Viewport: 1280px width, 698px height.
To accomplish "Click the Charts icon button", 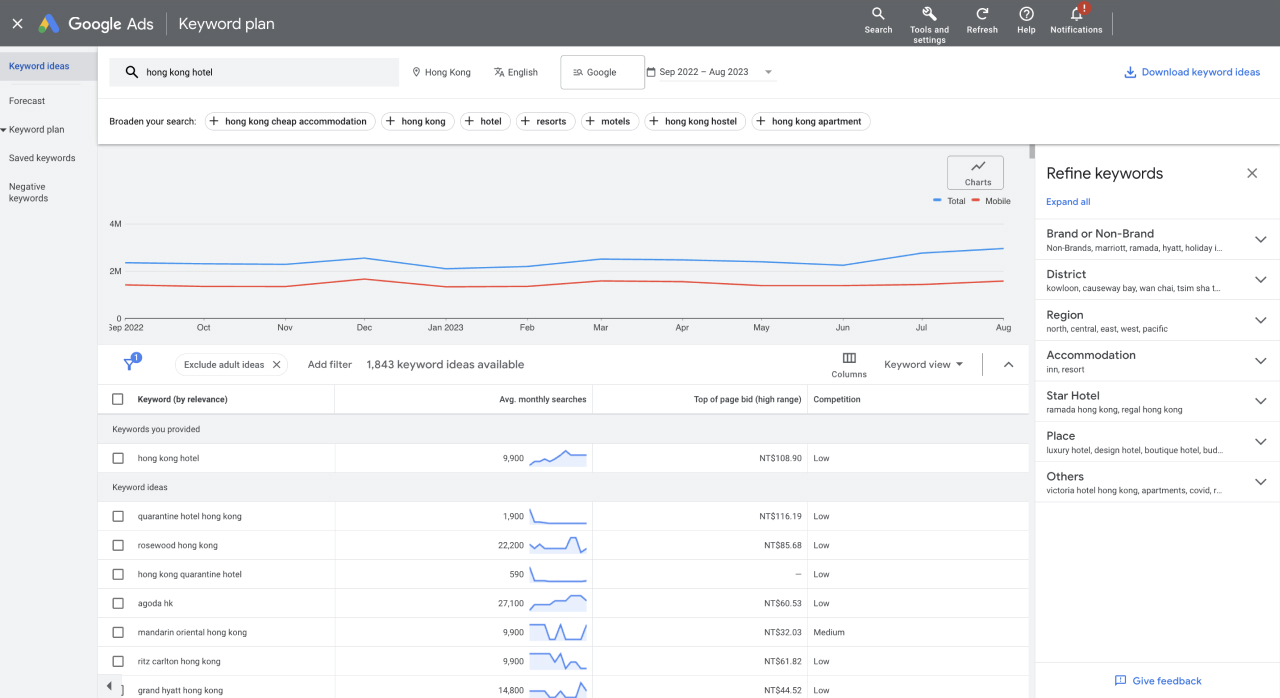I will coord(977,172).
